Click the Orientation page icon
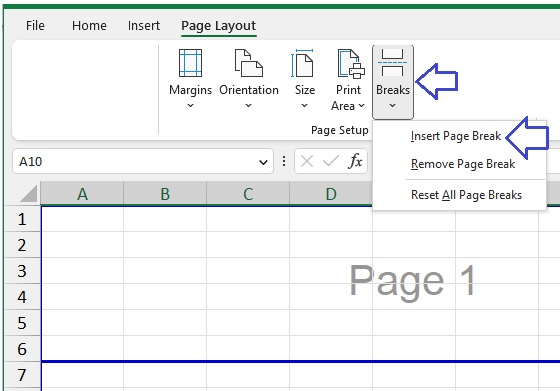The height and width of the screenshot is (391, 560). [x=249, y=63]
